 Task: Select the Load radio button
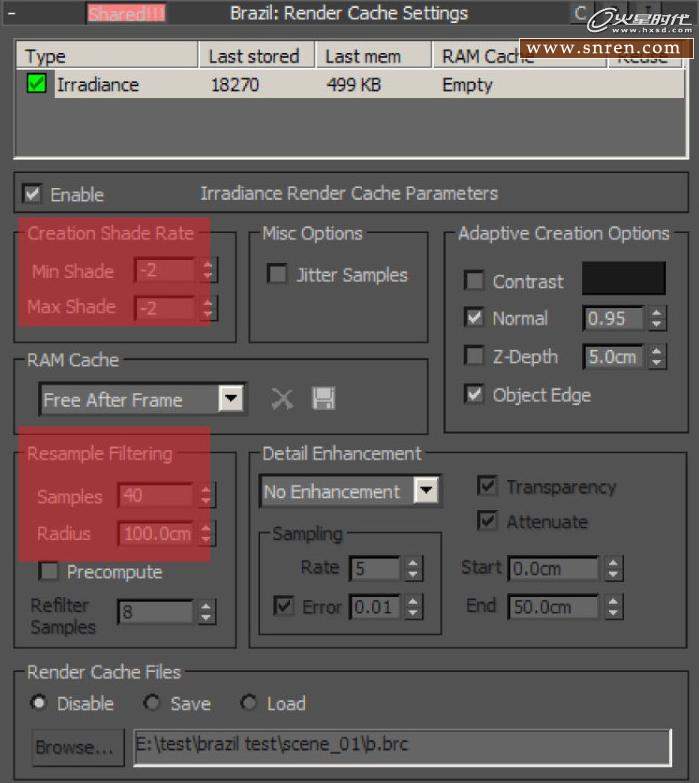[248, 703]
